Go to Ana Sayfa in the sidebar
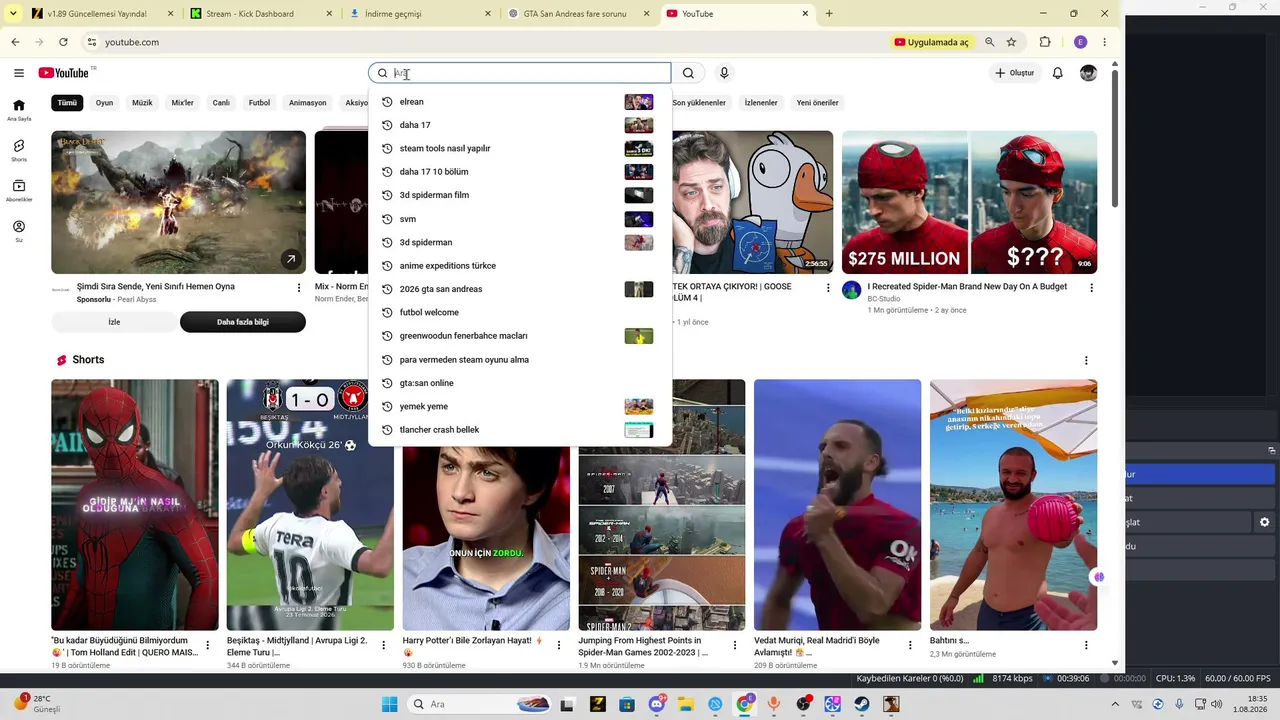This screenshot has height=720, width=1280. click(19, 110)
